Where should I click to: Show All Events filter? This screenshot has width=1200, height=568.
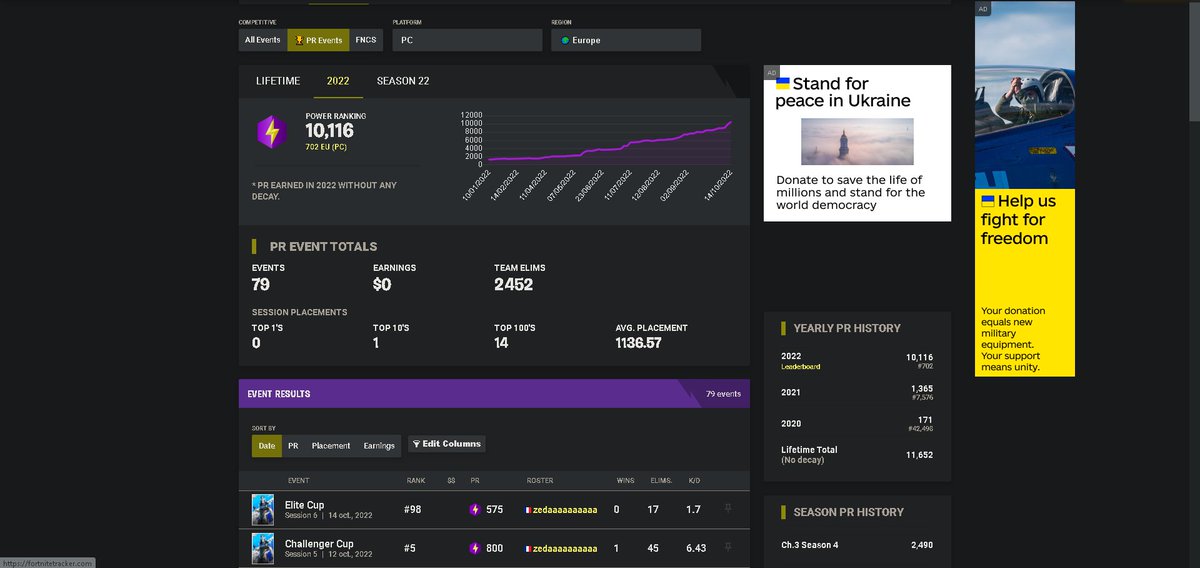coord(263,40)
